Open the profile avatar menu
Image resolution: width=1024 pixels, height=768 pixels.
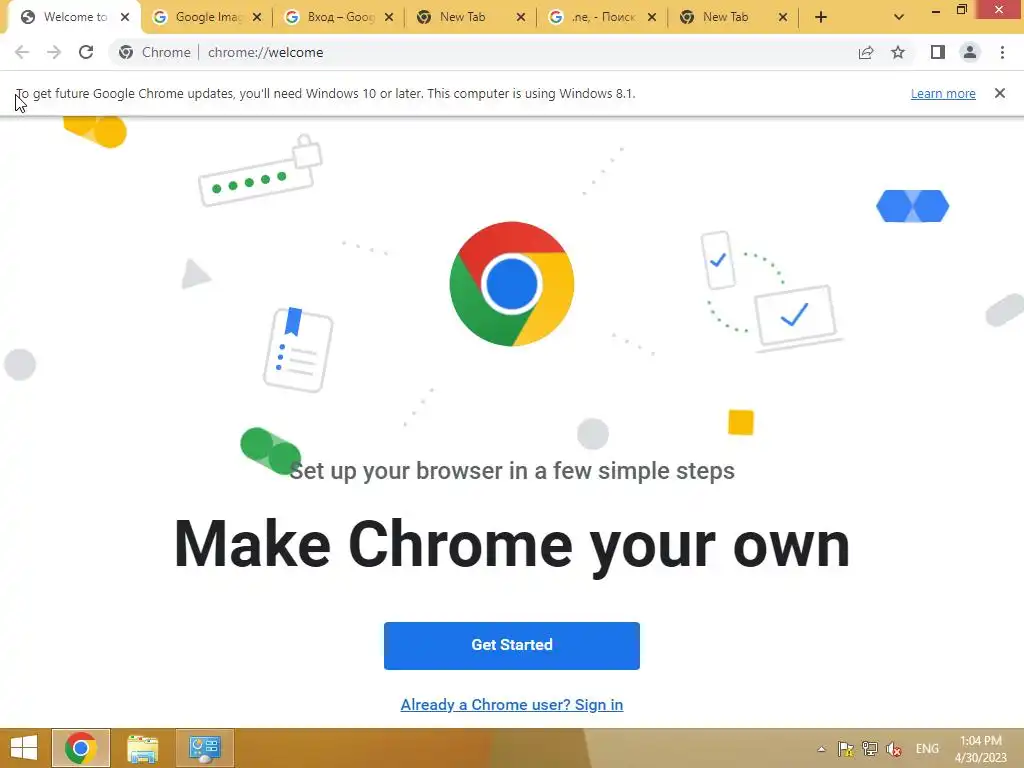point(970,52)
